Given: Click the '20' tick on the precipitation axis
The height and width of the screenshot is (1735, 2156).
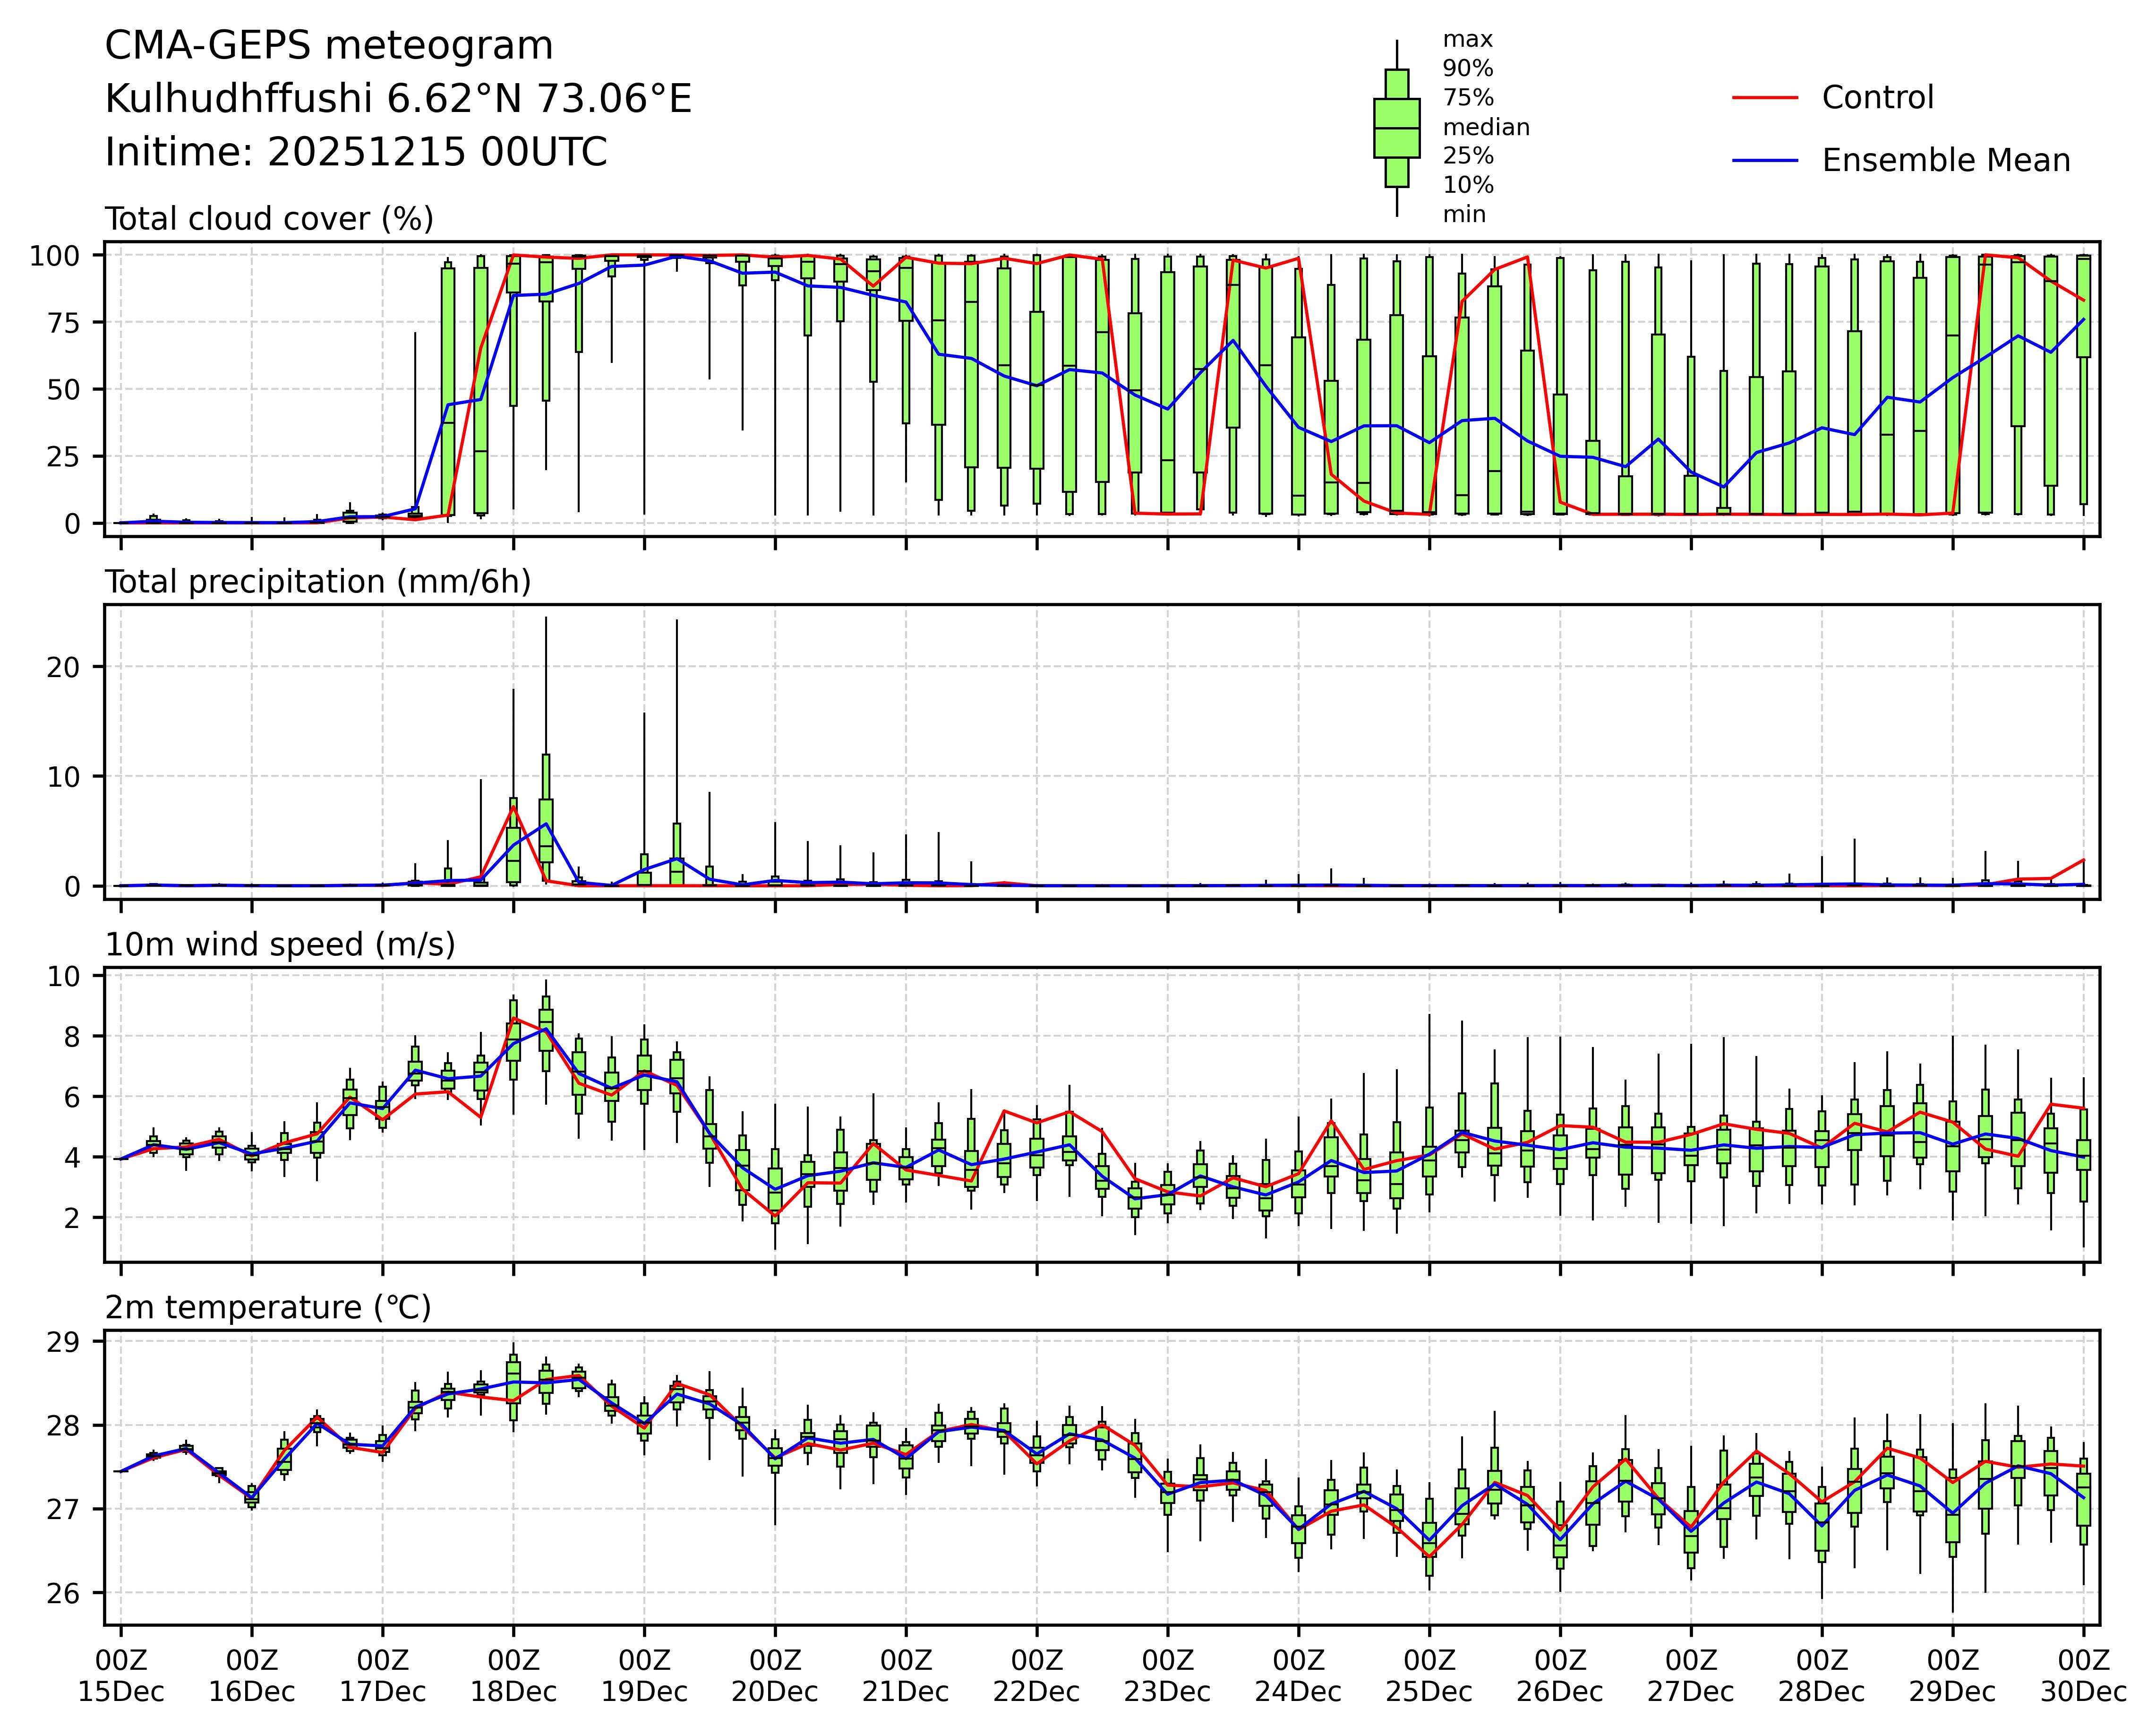Looking at the screenshot, I should coord(62,667).
